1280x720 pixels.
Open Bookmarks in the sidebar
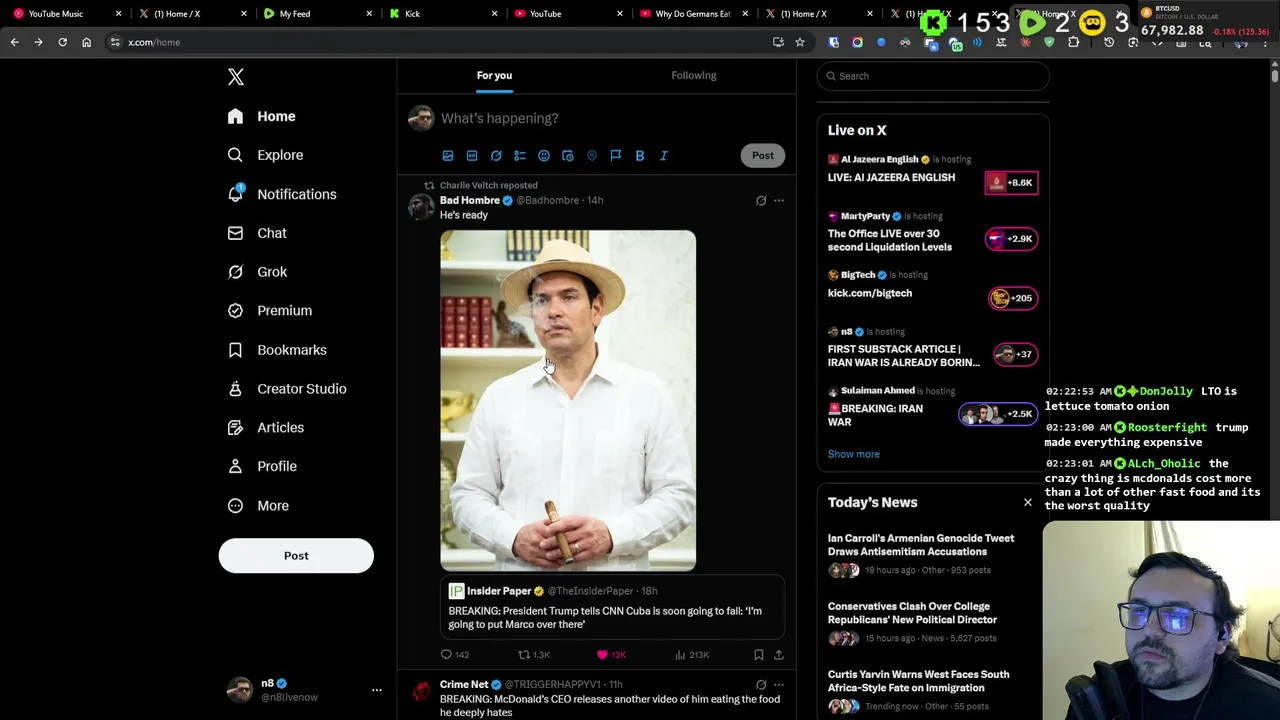click(x=277, y=350)
